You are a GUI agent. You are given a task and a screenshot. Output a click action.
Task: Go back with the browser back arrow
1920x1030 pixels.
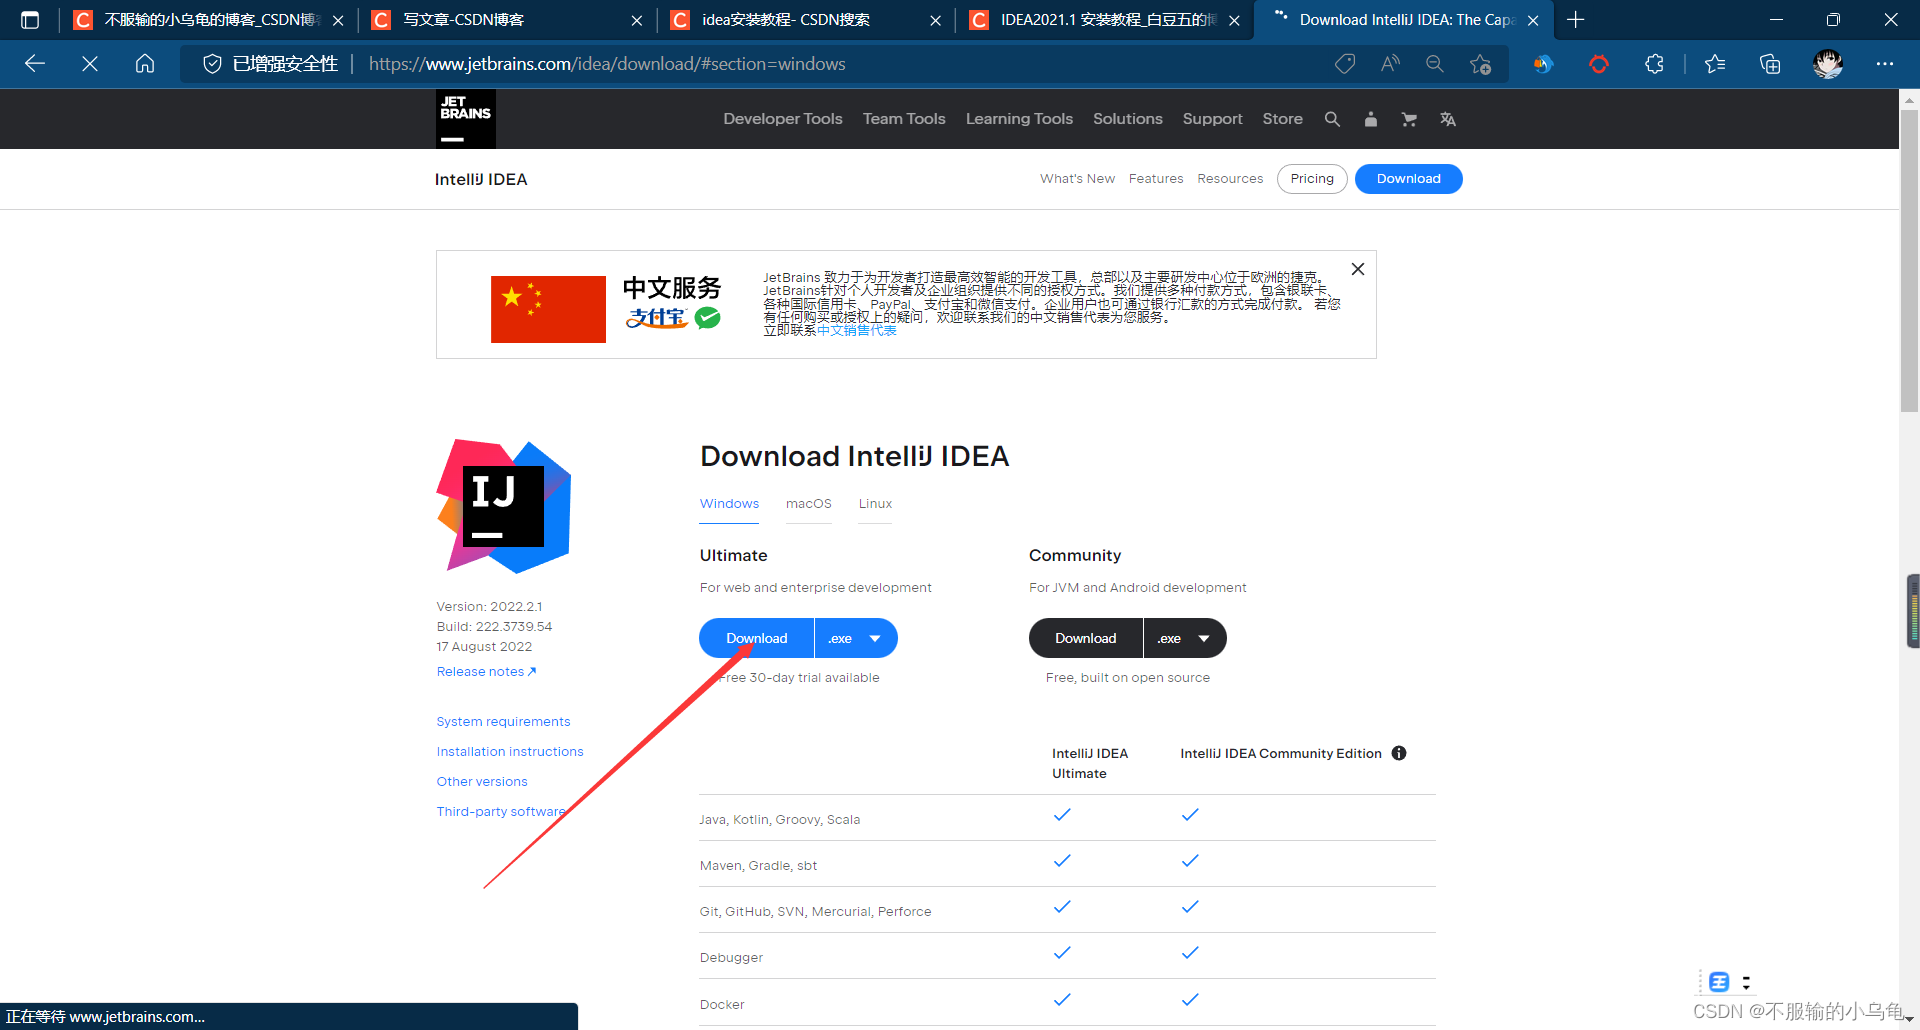click(35, 64)
